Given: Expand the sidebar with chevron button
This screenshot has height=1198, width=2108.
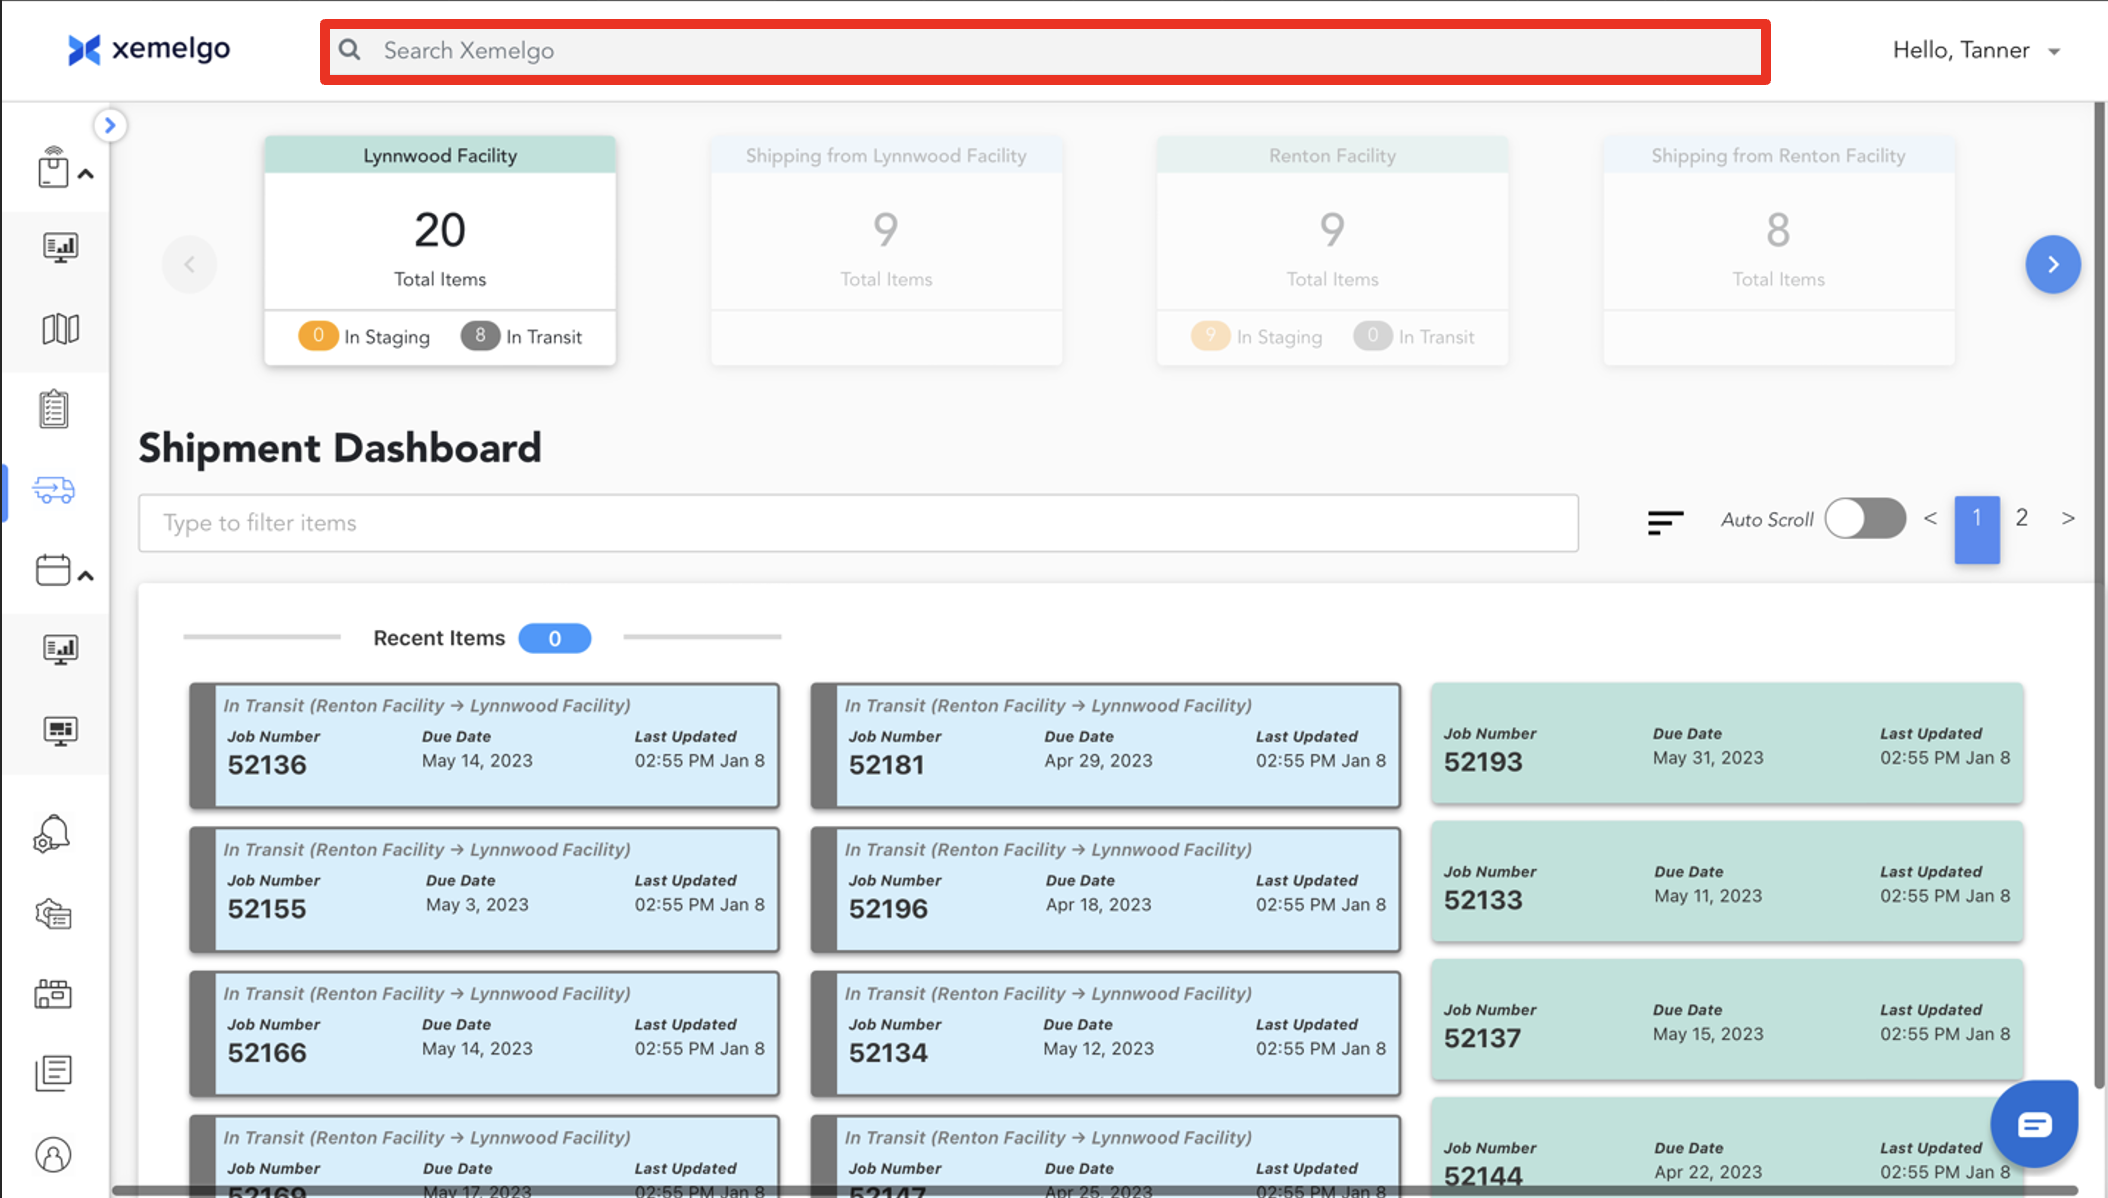Looking at the screenshot, I should 110,126.
